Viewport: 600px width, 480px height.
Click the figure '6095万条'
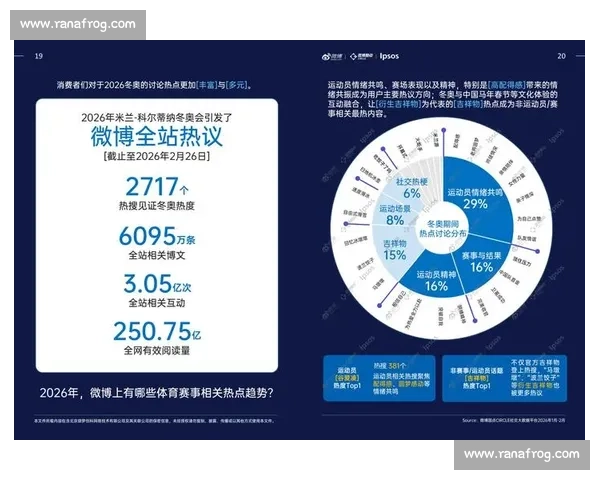[157, 236]
